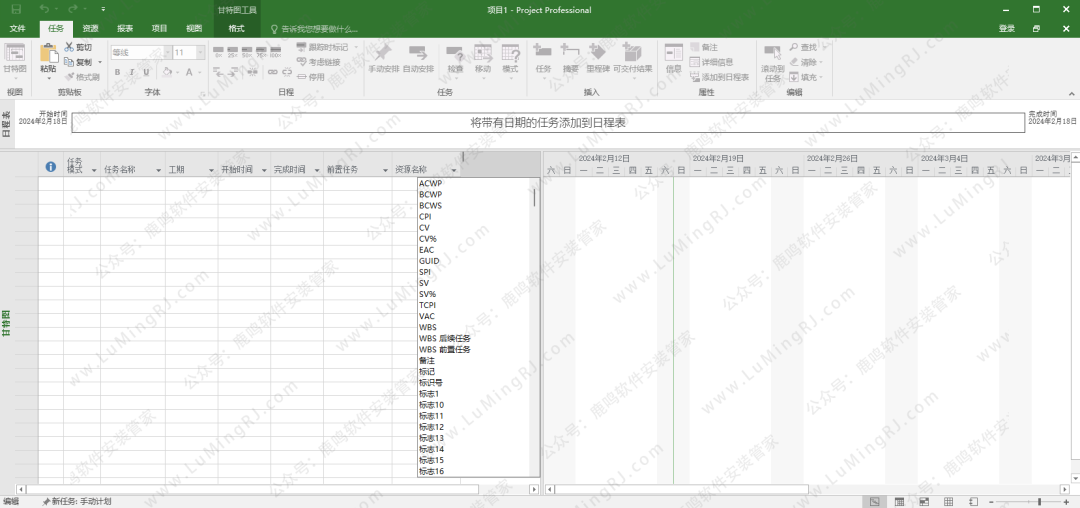1080x508 pixels.
Task: Open the 工期 column filter dropdown
Action: pos(211,170)
